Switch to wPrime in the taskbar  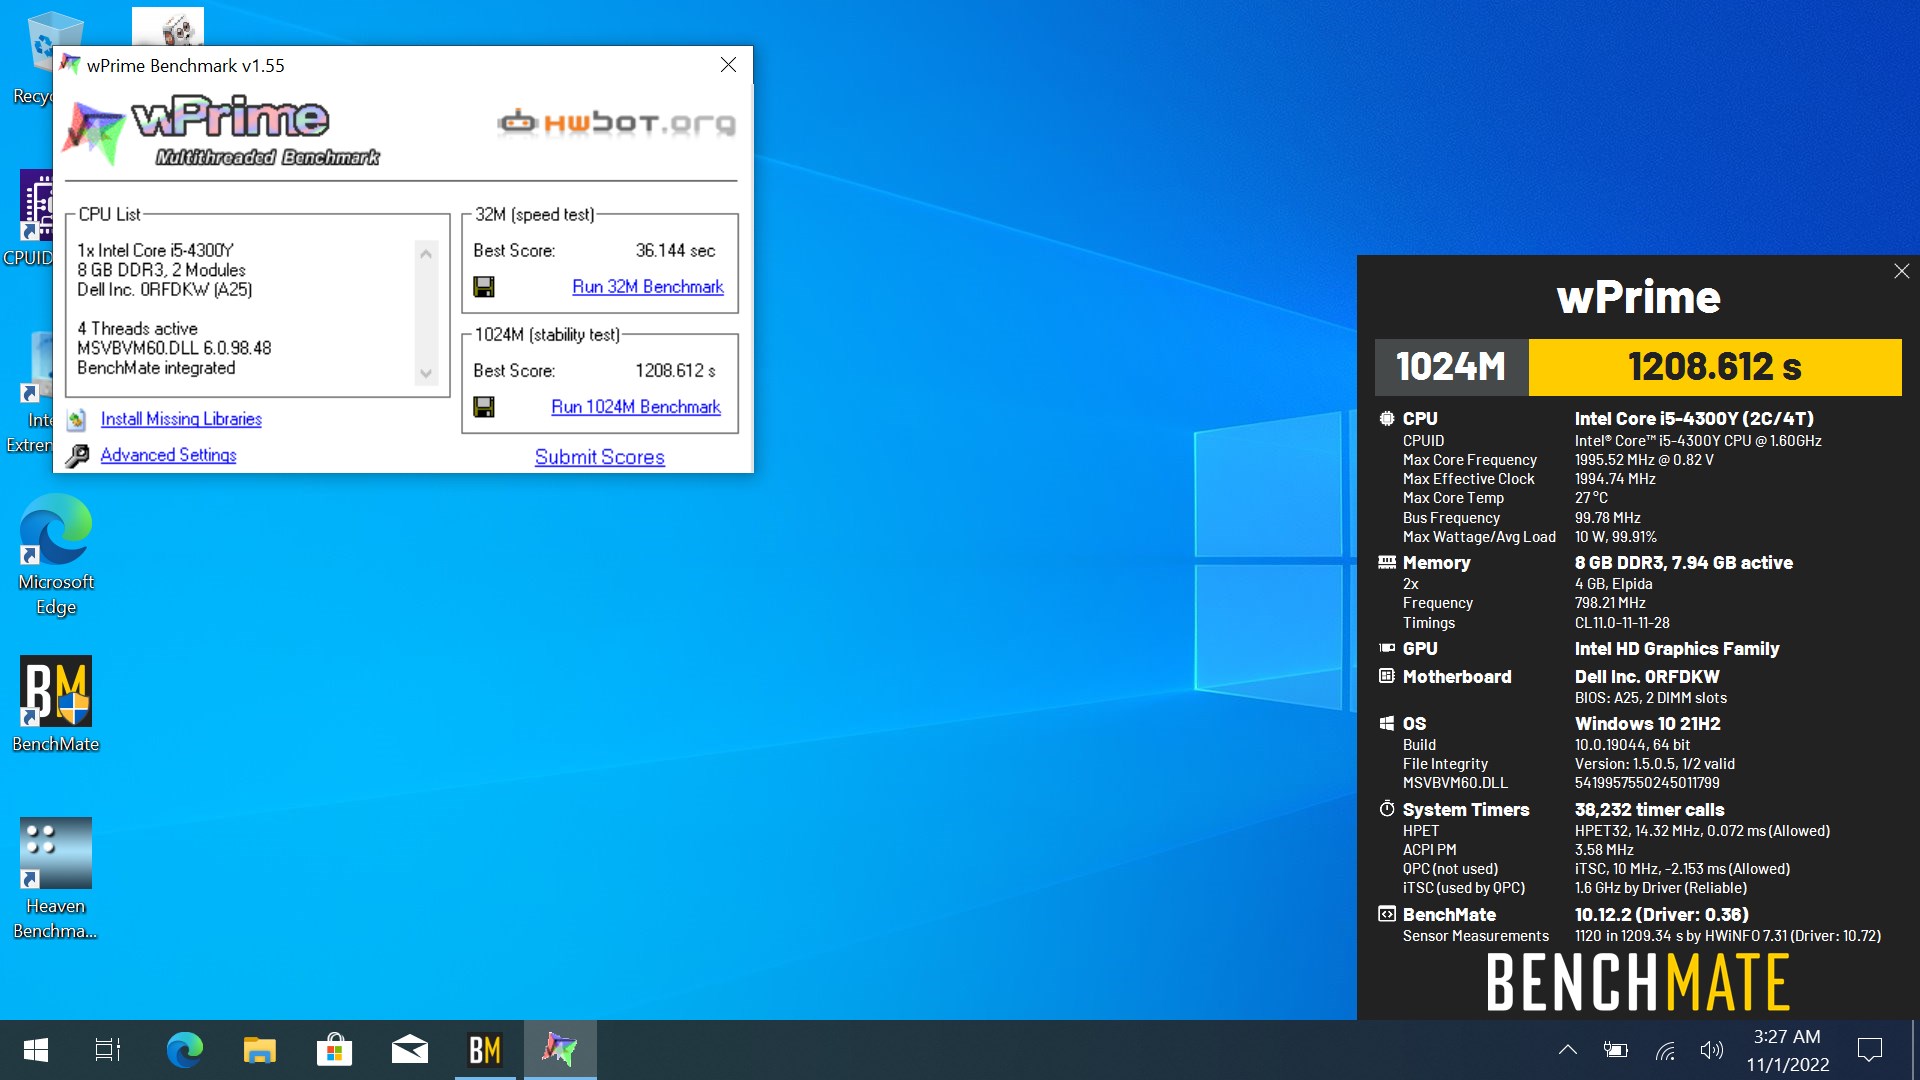[x=560, y=1050]
